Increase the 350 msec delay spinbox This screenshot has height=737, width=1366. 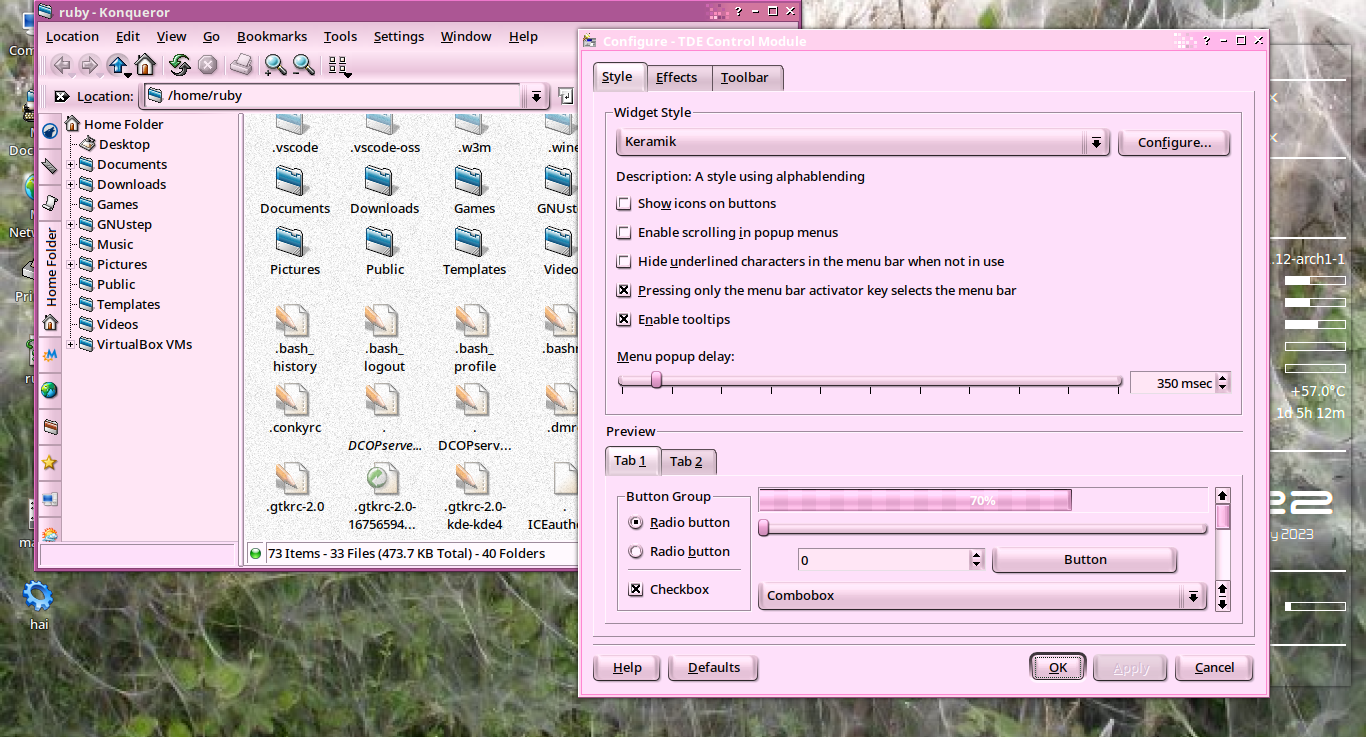click(1223, 377)
